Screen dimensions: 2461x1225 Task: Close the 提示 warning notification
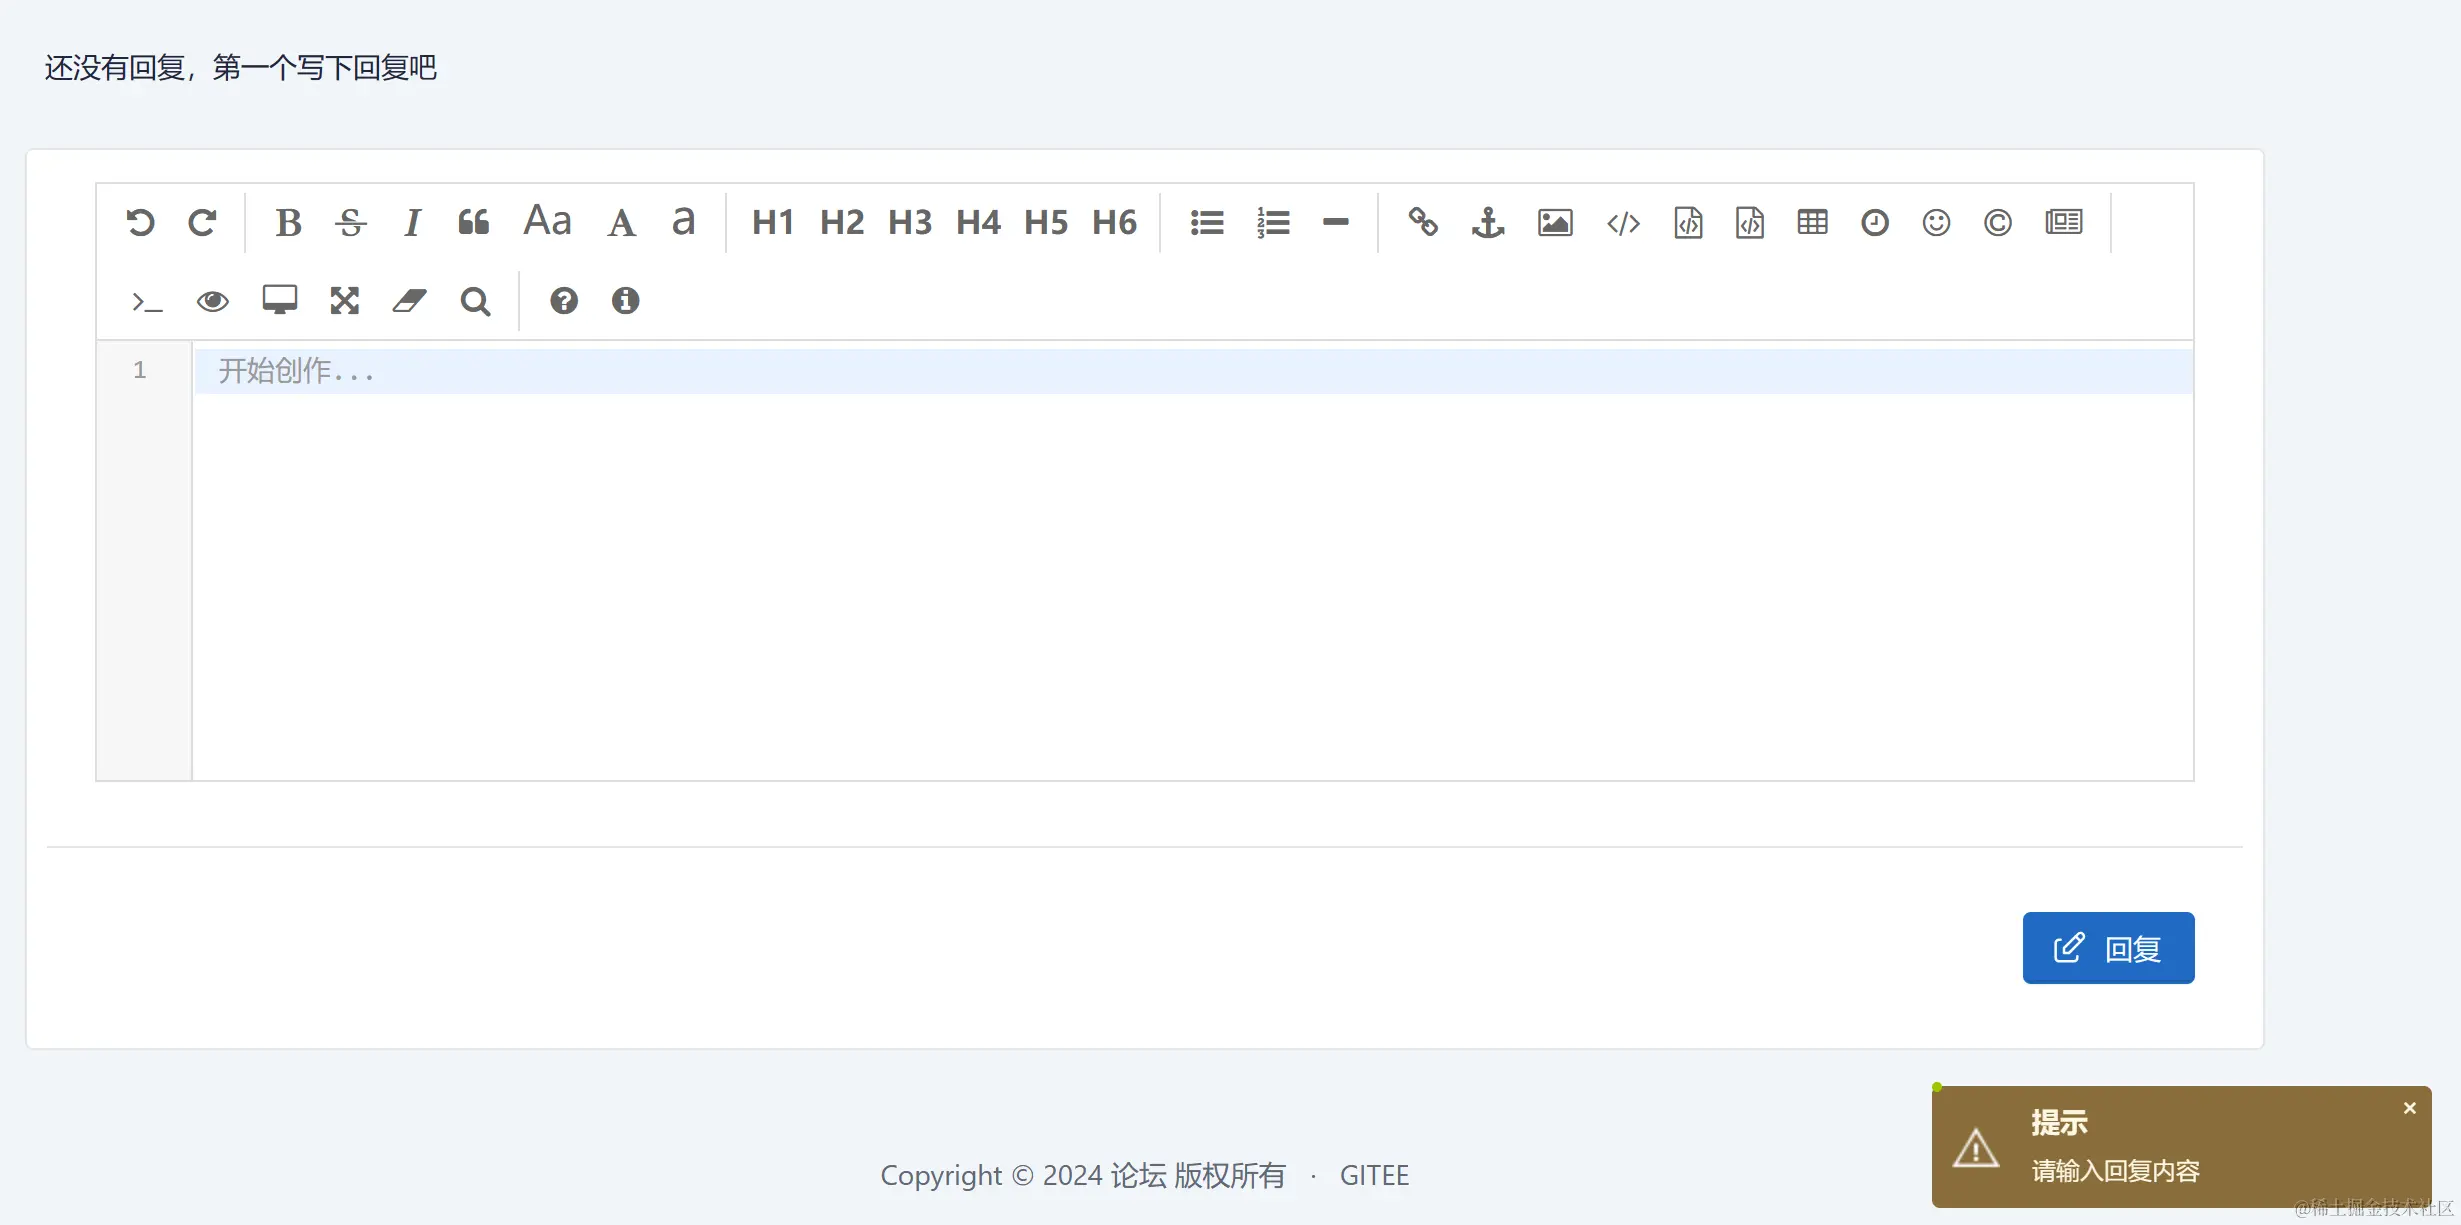pyautogui.click(x=2410, y=1108)
